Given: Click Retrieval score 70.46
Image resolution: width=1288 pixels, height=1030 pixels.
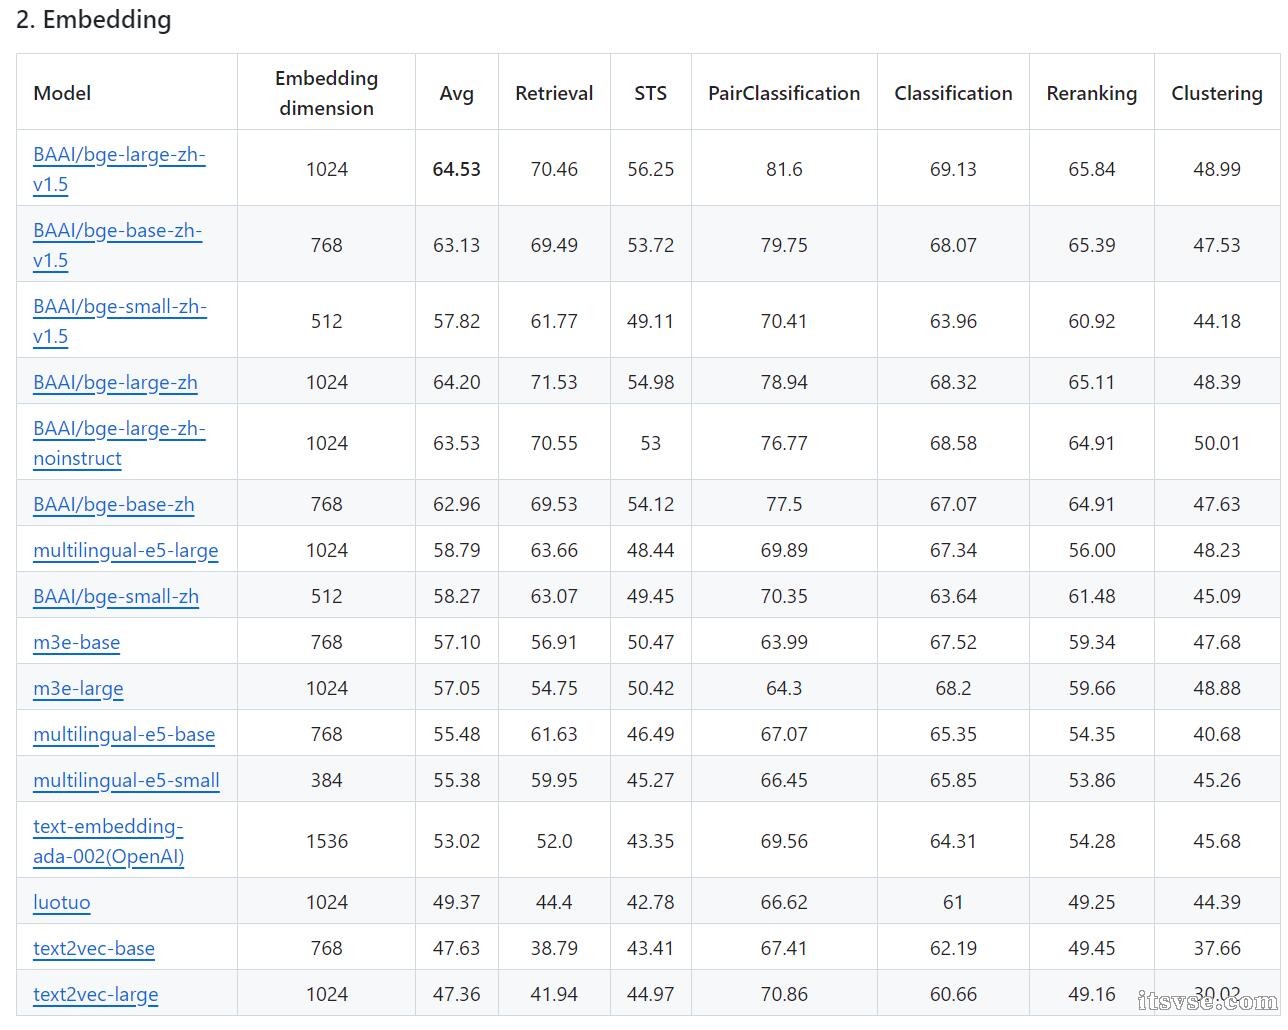Looking at the screenshot, I should tap(554, 169).
